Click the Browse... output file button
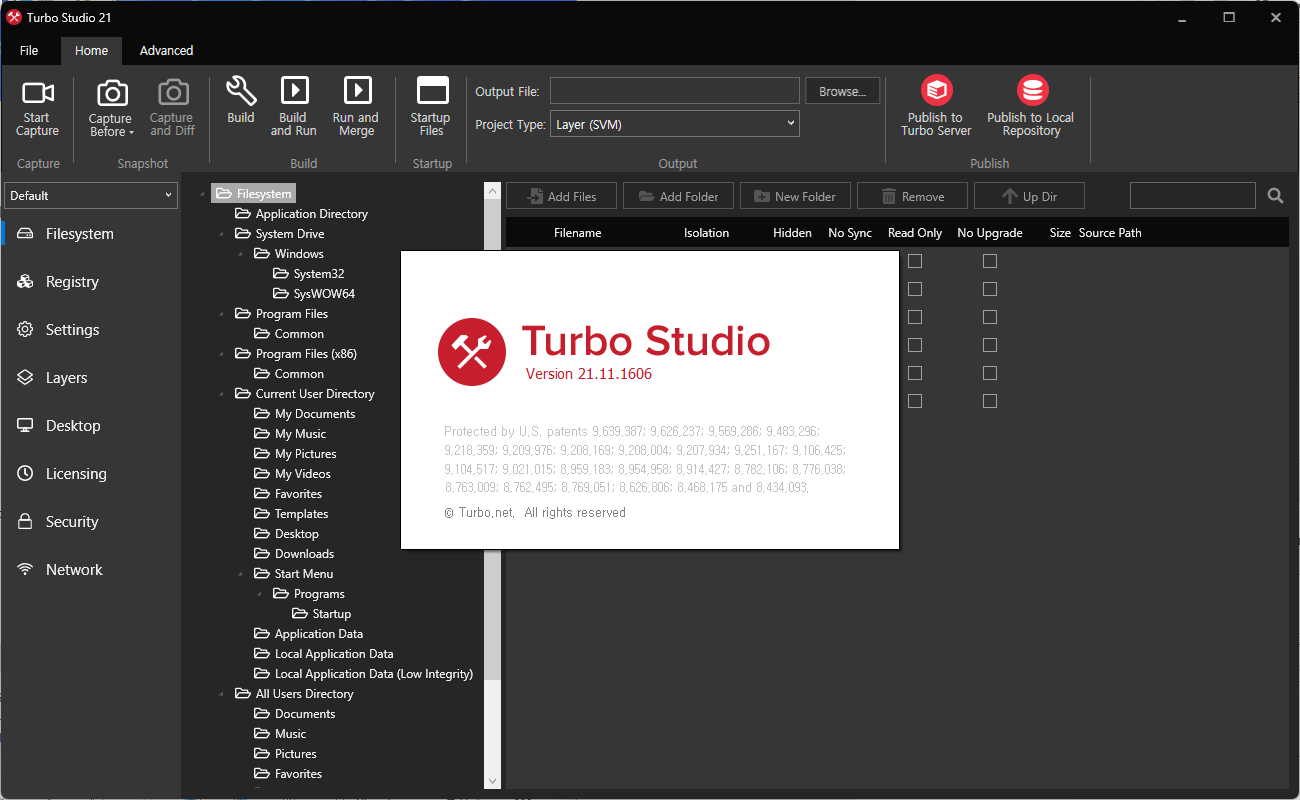Image resolution: width=1300 pixels, height=800 pixels. (842, 91)
